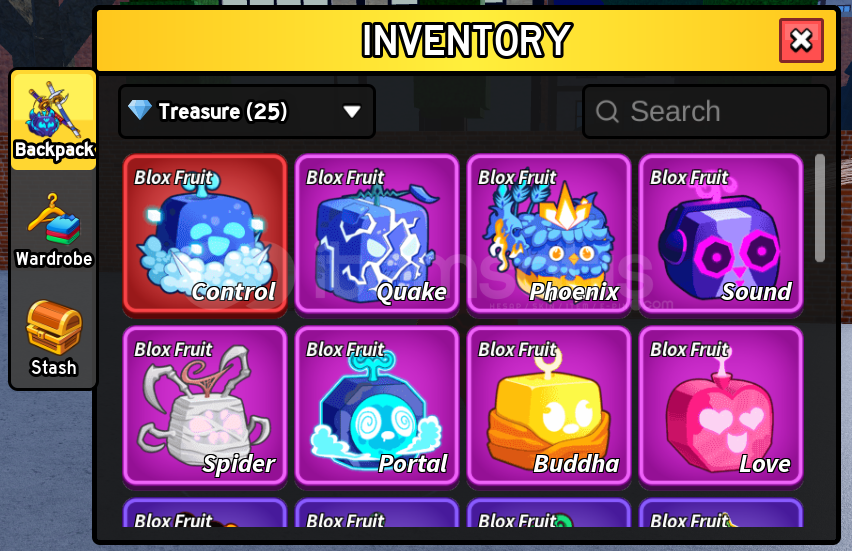Screen dimensions: 852x551
Task: Click the white dropdown arrow beside Treasure
Action: [352, 111]
